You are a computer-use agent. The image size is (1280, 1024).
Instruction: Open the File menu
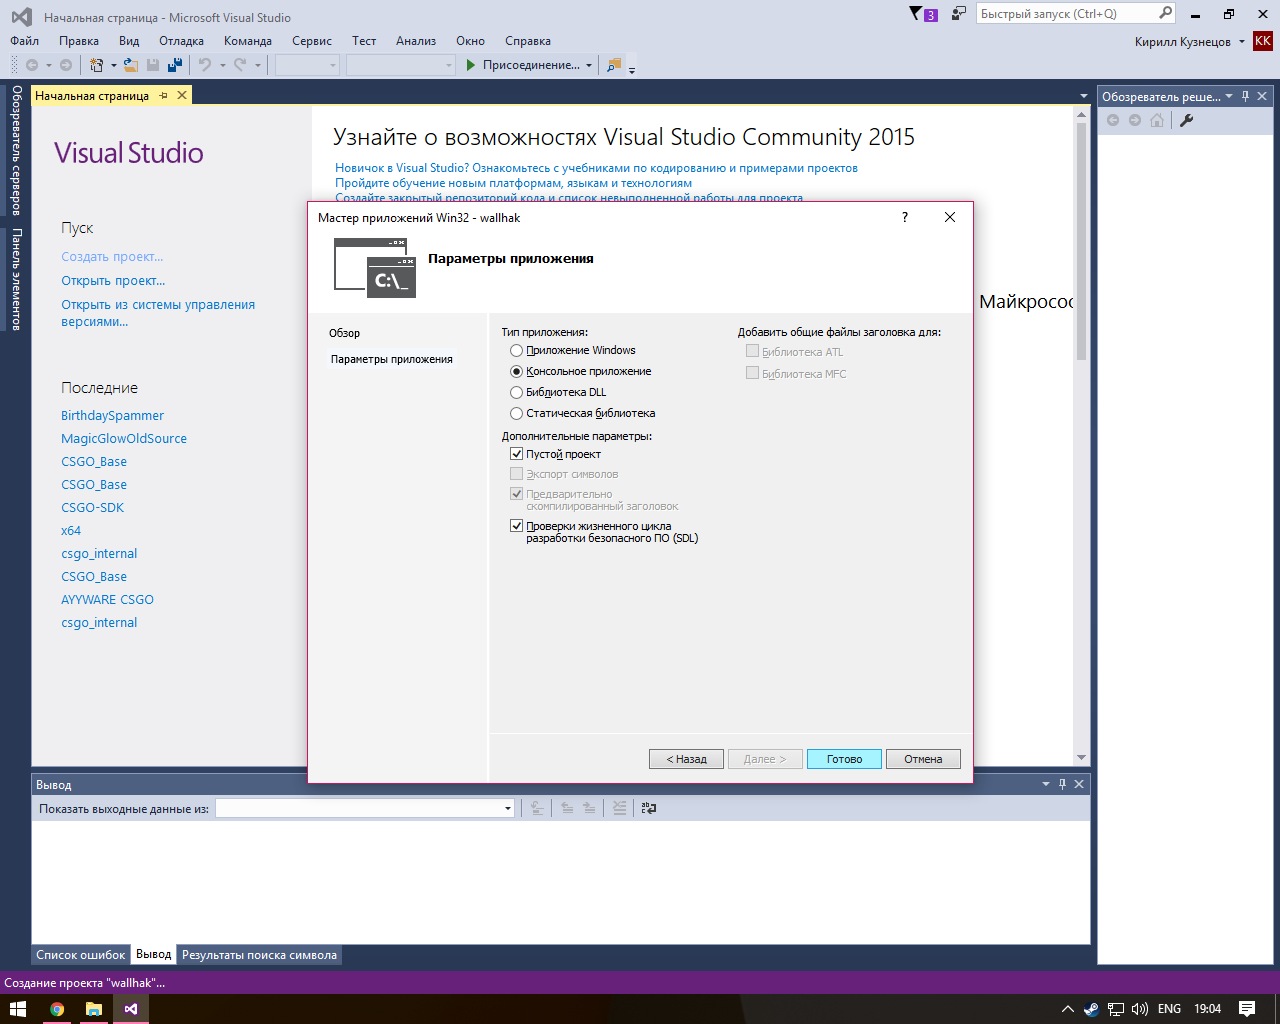click(x=24, y=41)
